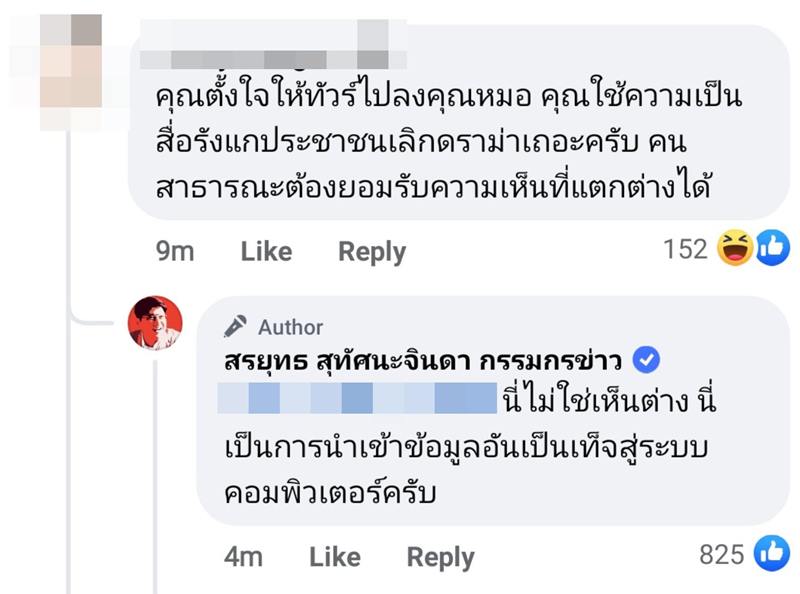Open the 4m timestamp link

coord(243,557)
